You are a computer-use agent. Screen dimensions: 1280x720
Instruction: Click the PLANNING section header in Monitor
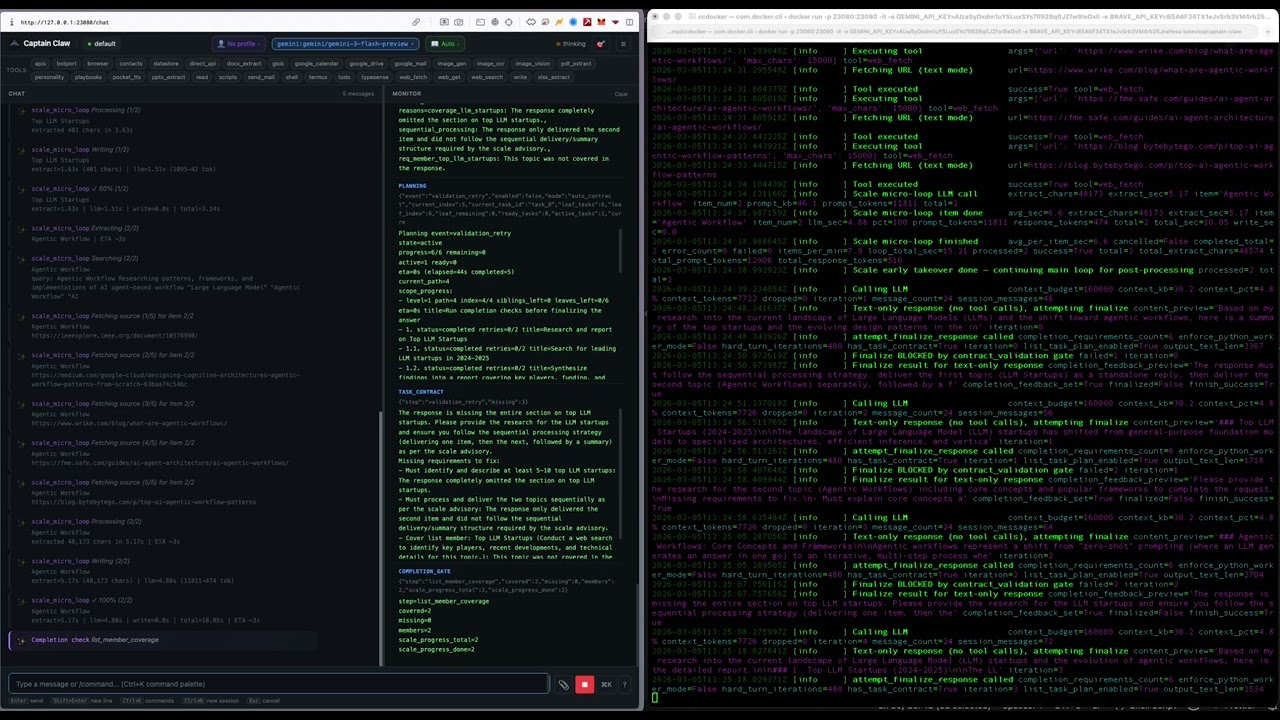412,186
